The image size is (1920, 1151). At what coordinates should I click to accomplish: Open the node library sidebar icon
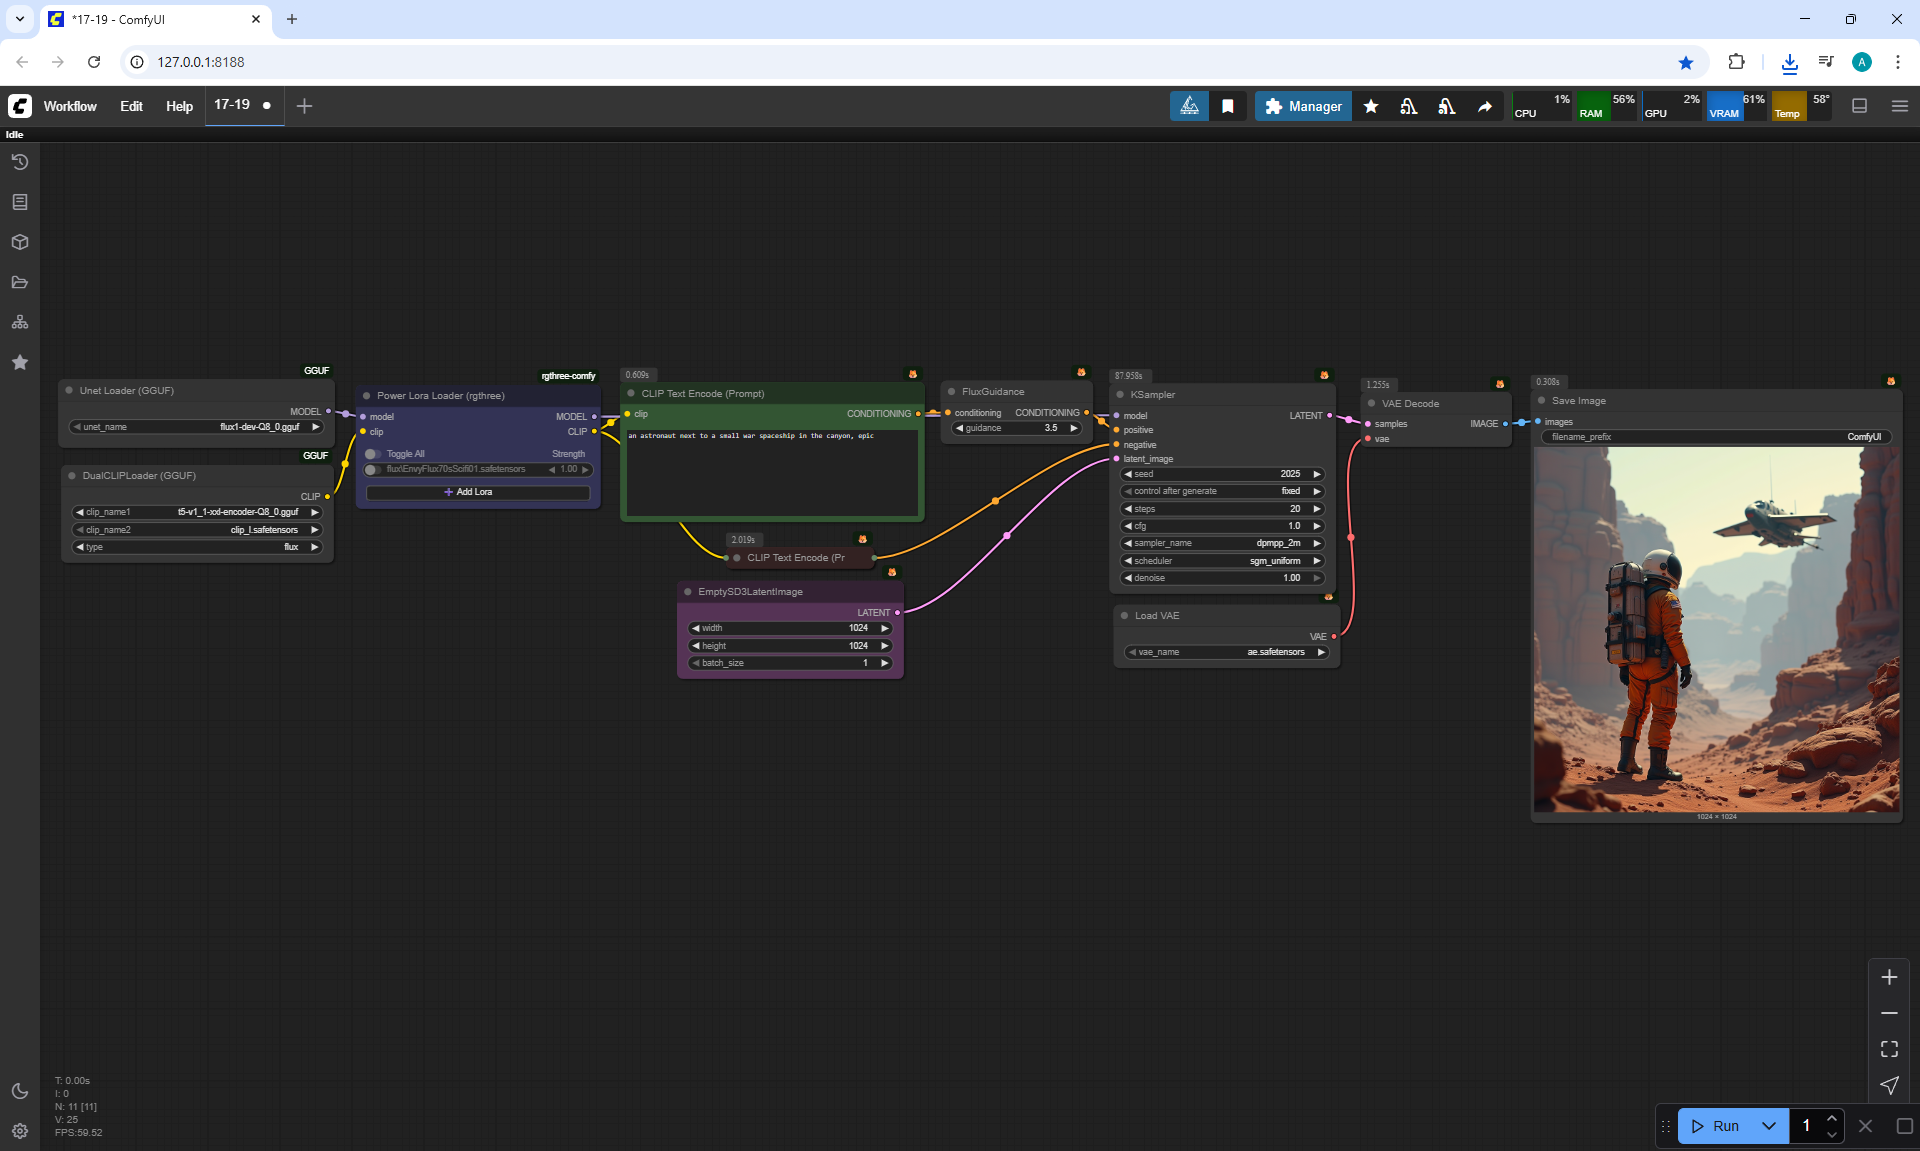point(20,202)
